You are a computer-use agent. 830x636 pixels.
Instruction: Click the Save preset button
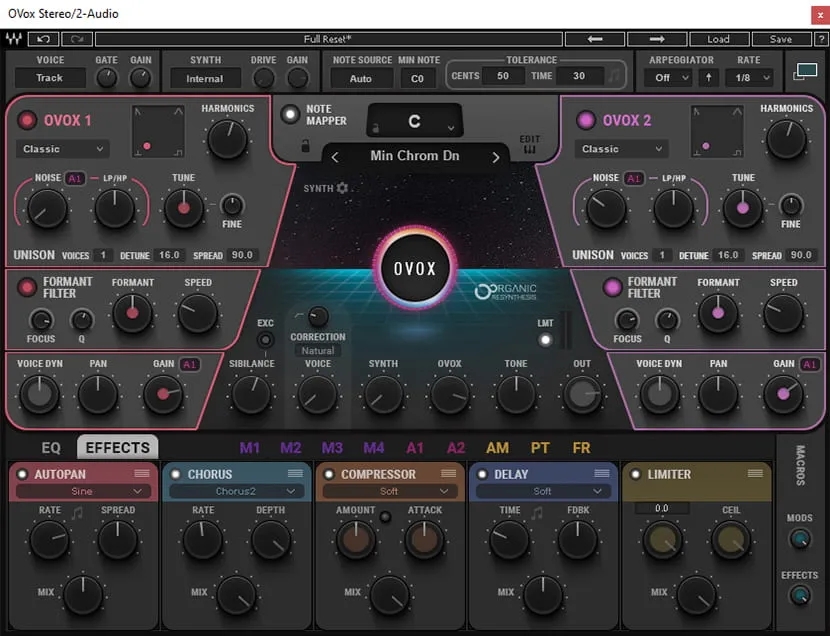[x=781, y=39]
